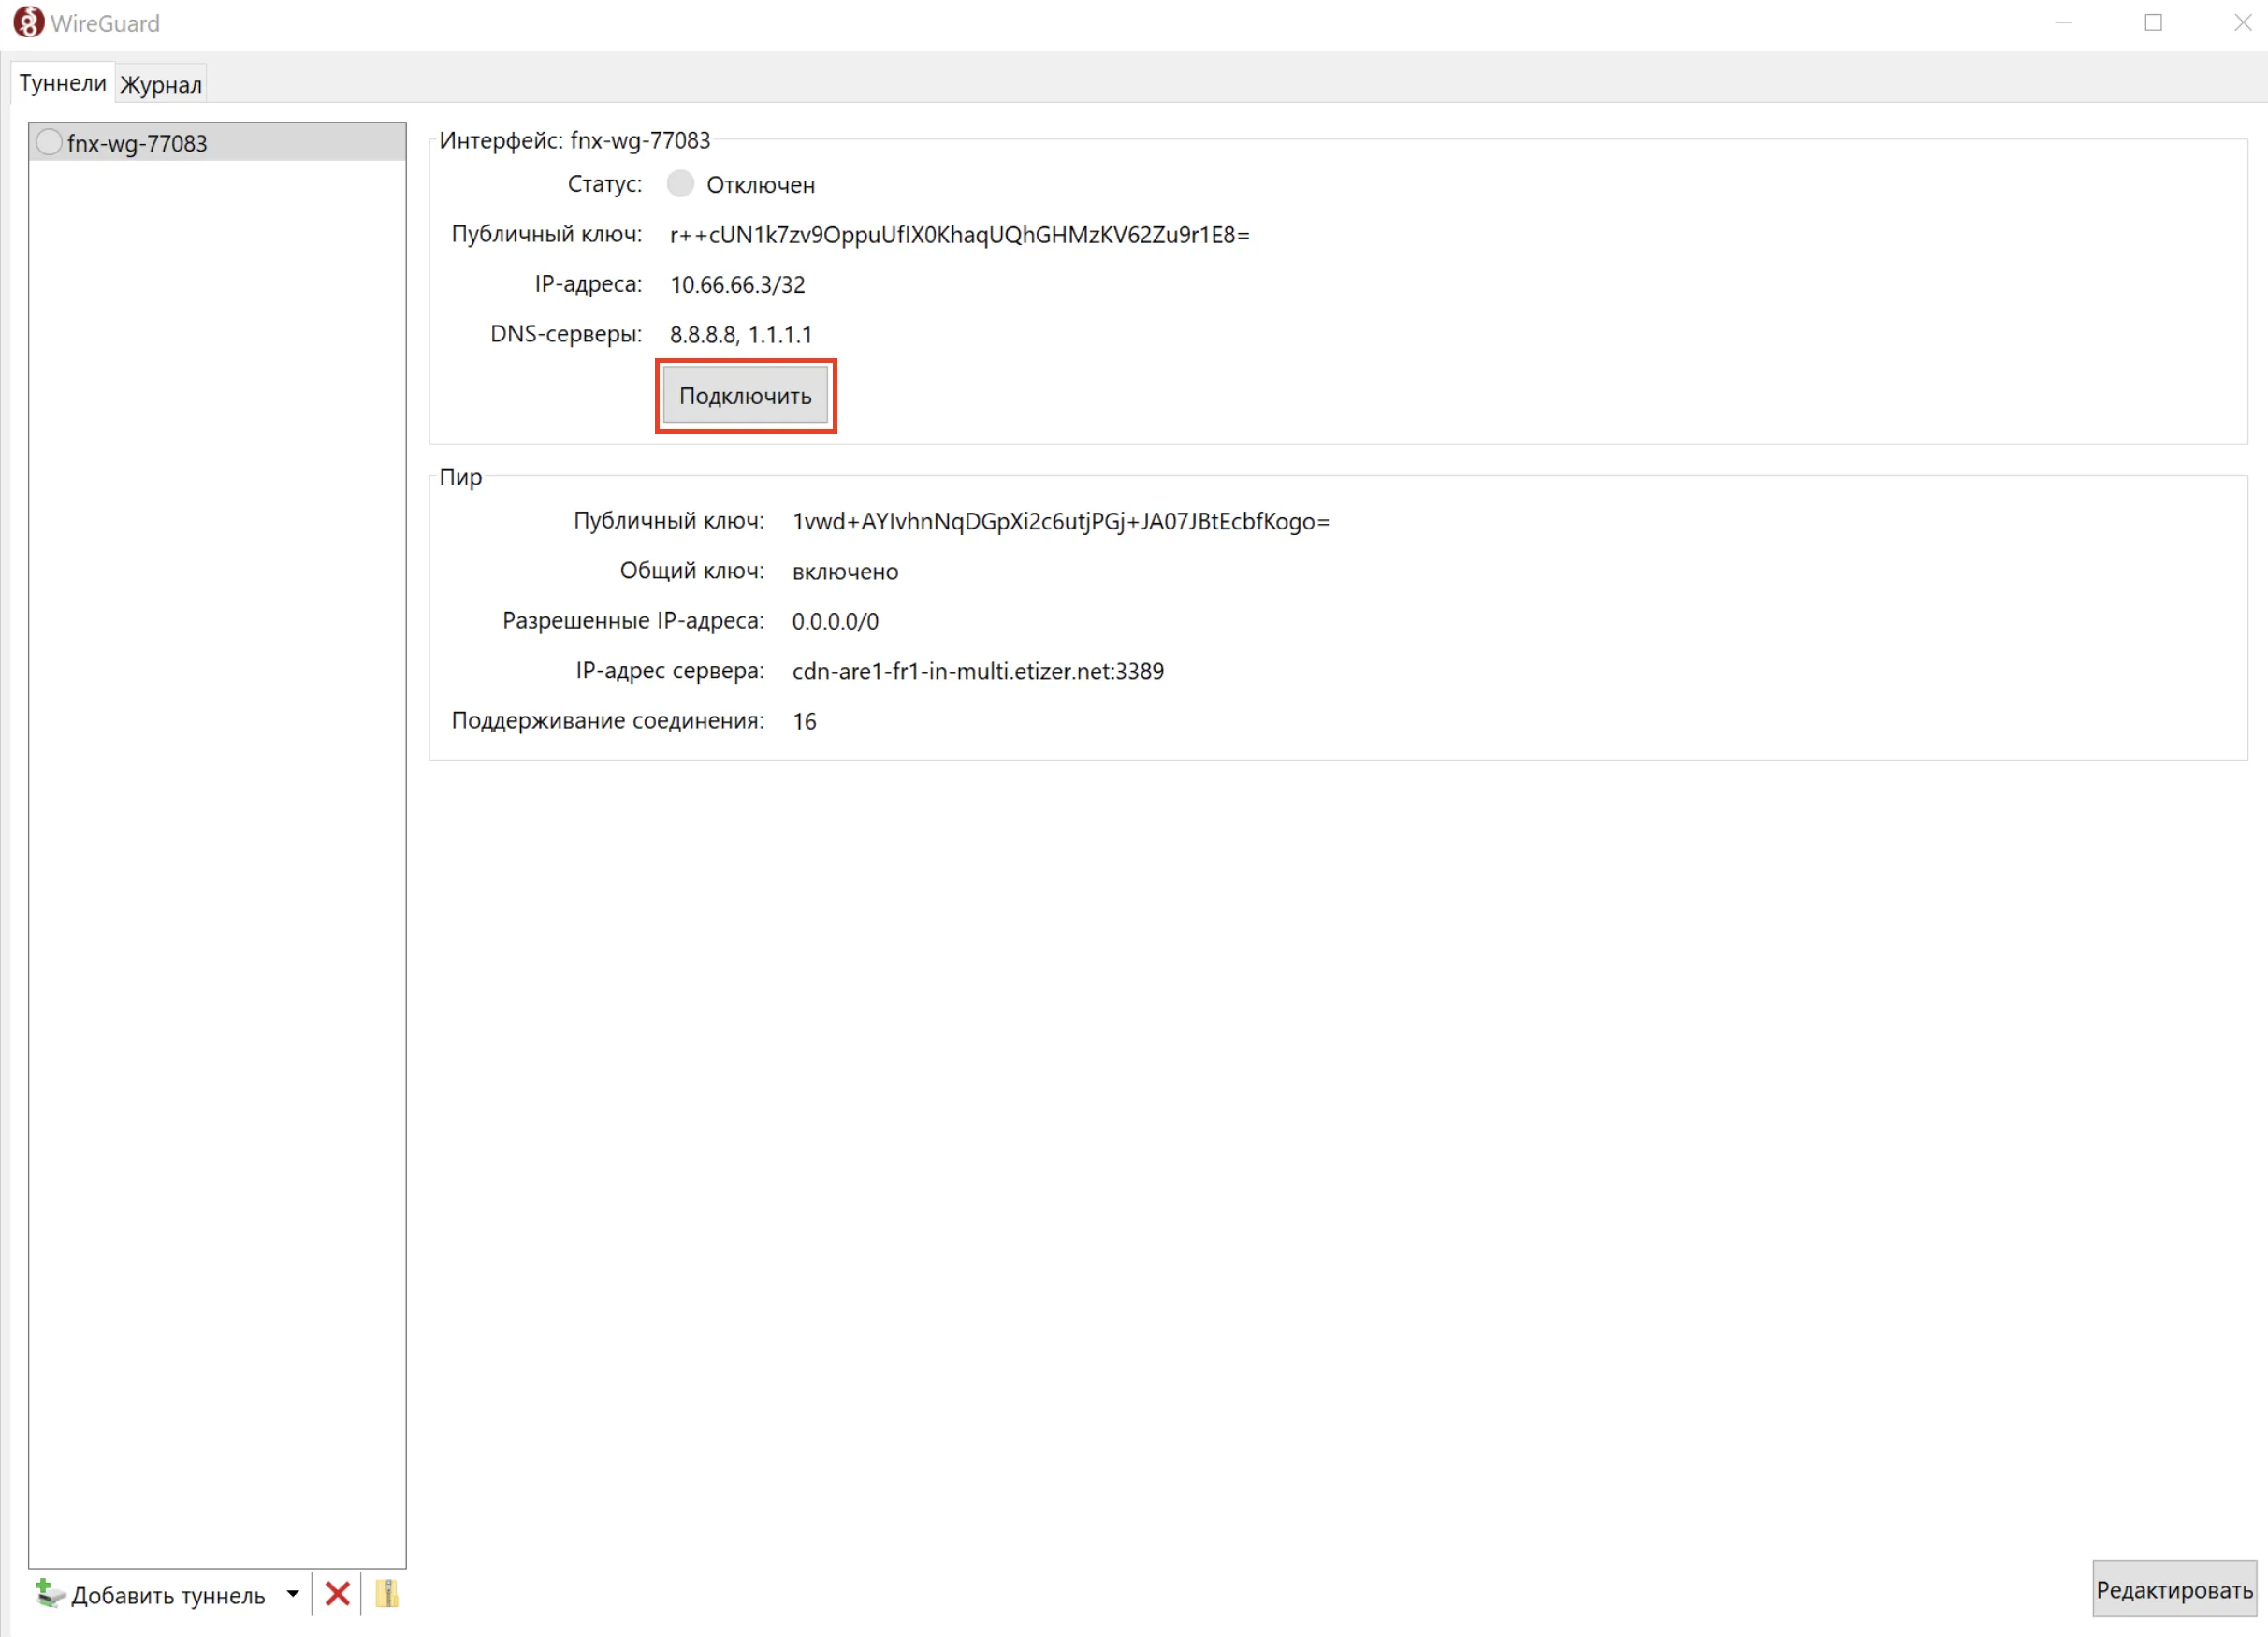The height and width of the screenshot is (1637, 2268).
Task: Click status circle beside fnx-wg-77083 tunnel
Action: [x=48, y=142]
